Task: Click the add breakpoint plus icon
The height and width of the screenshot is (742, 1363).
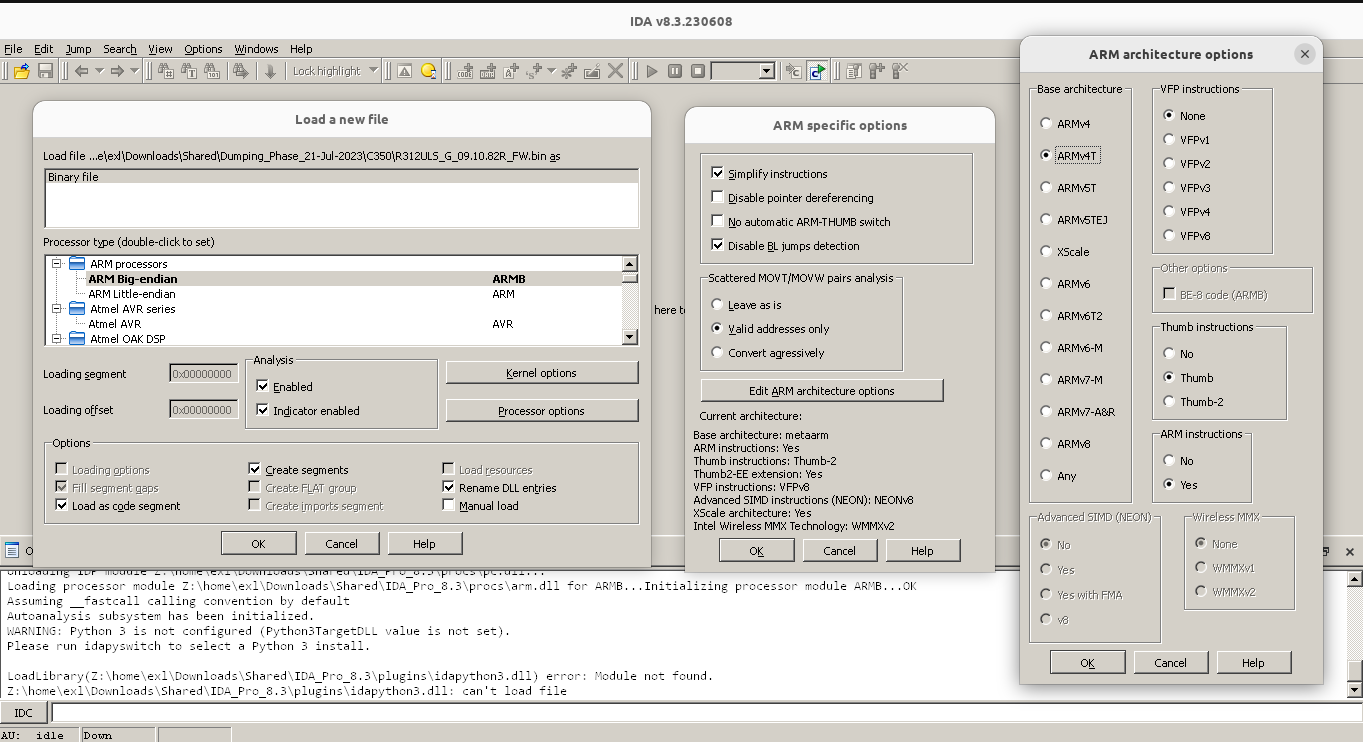Action: pos(877,71)
